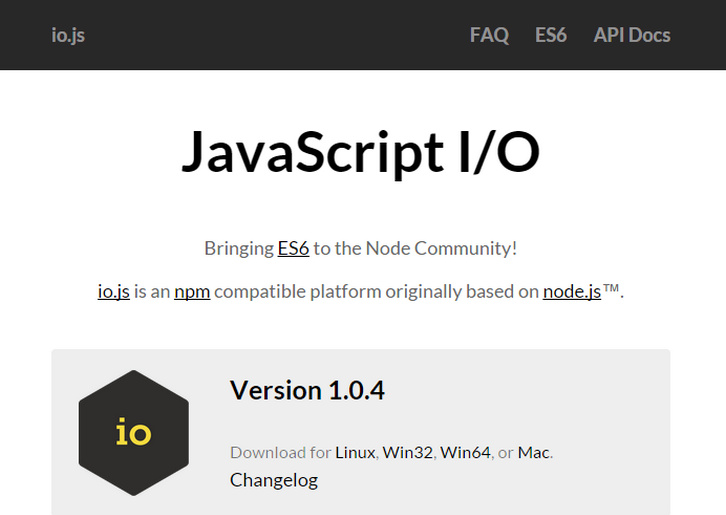The width and height of the screenshot is (726, 515).
Task: View the Changelog
Action: click(273, 480)
